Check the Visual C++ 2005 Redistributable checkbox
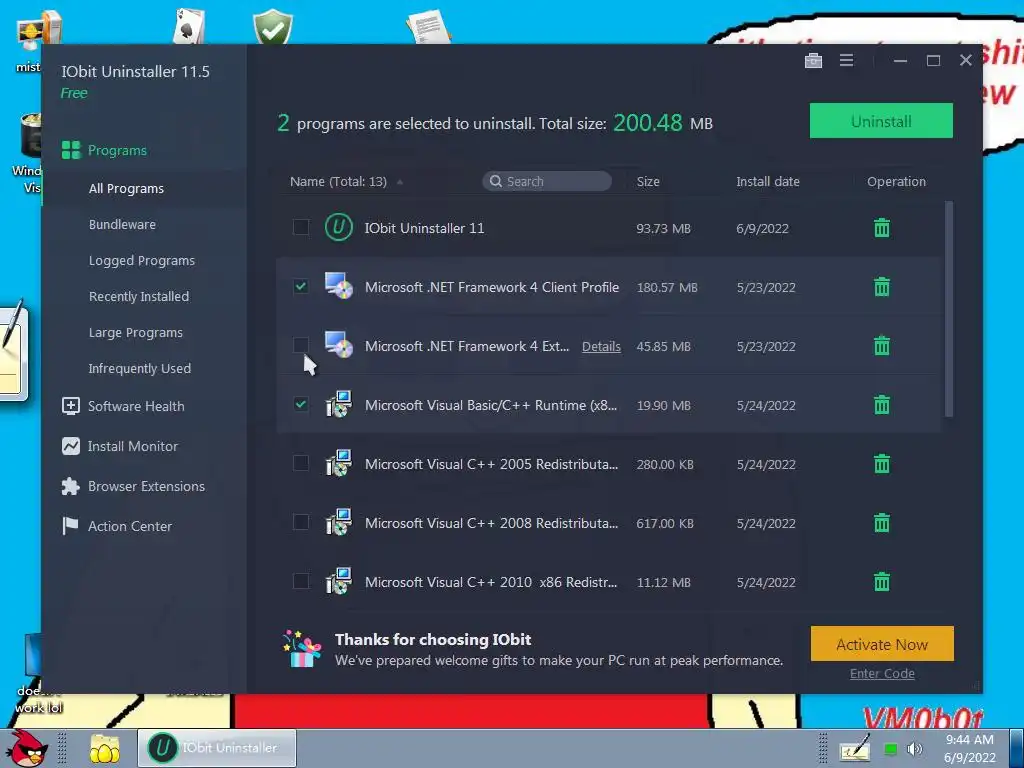The width and height of the screenshot is (1024, 768). pos(300,462)
